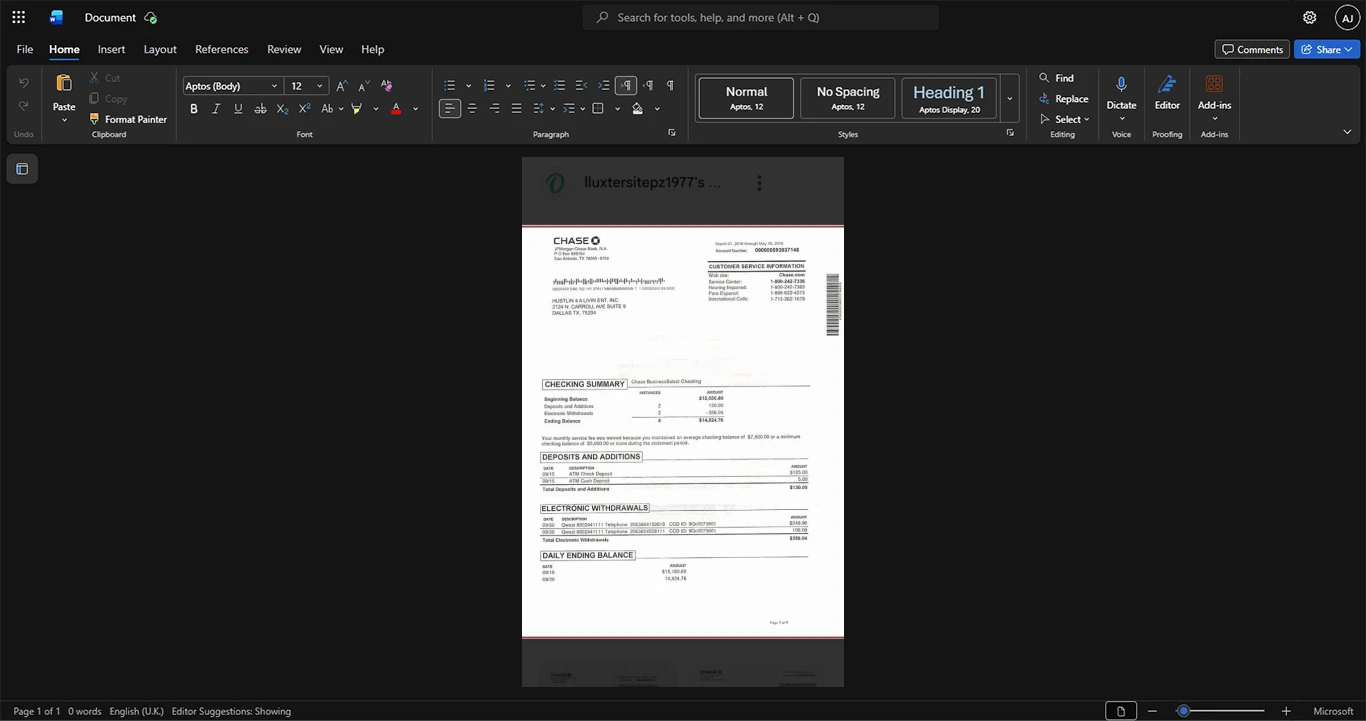The width and height of the screenshot is (1366, 721).
Task: Click the zoom slider handle
Action: click(x=1183, y=711)
